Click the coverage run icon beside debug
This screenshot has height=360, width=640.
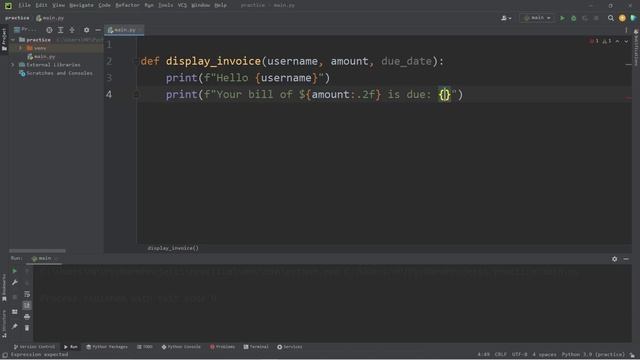point(585,18)
